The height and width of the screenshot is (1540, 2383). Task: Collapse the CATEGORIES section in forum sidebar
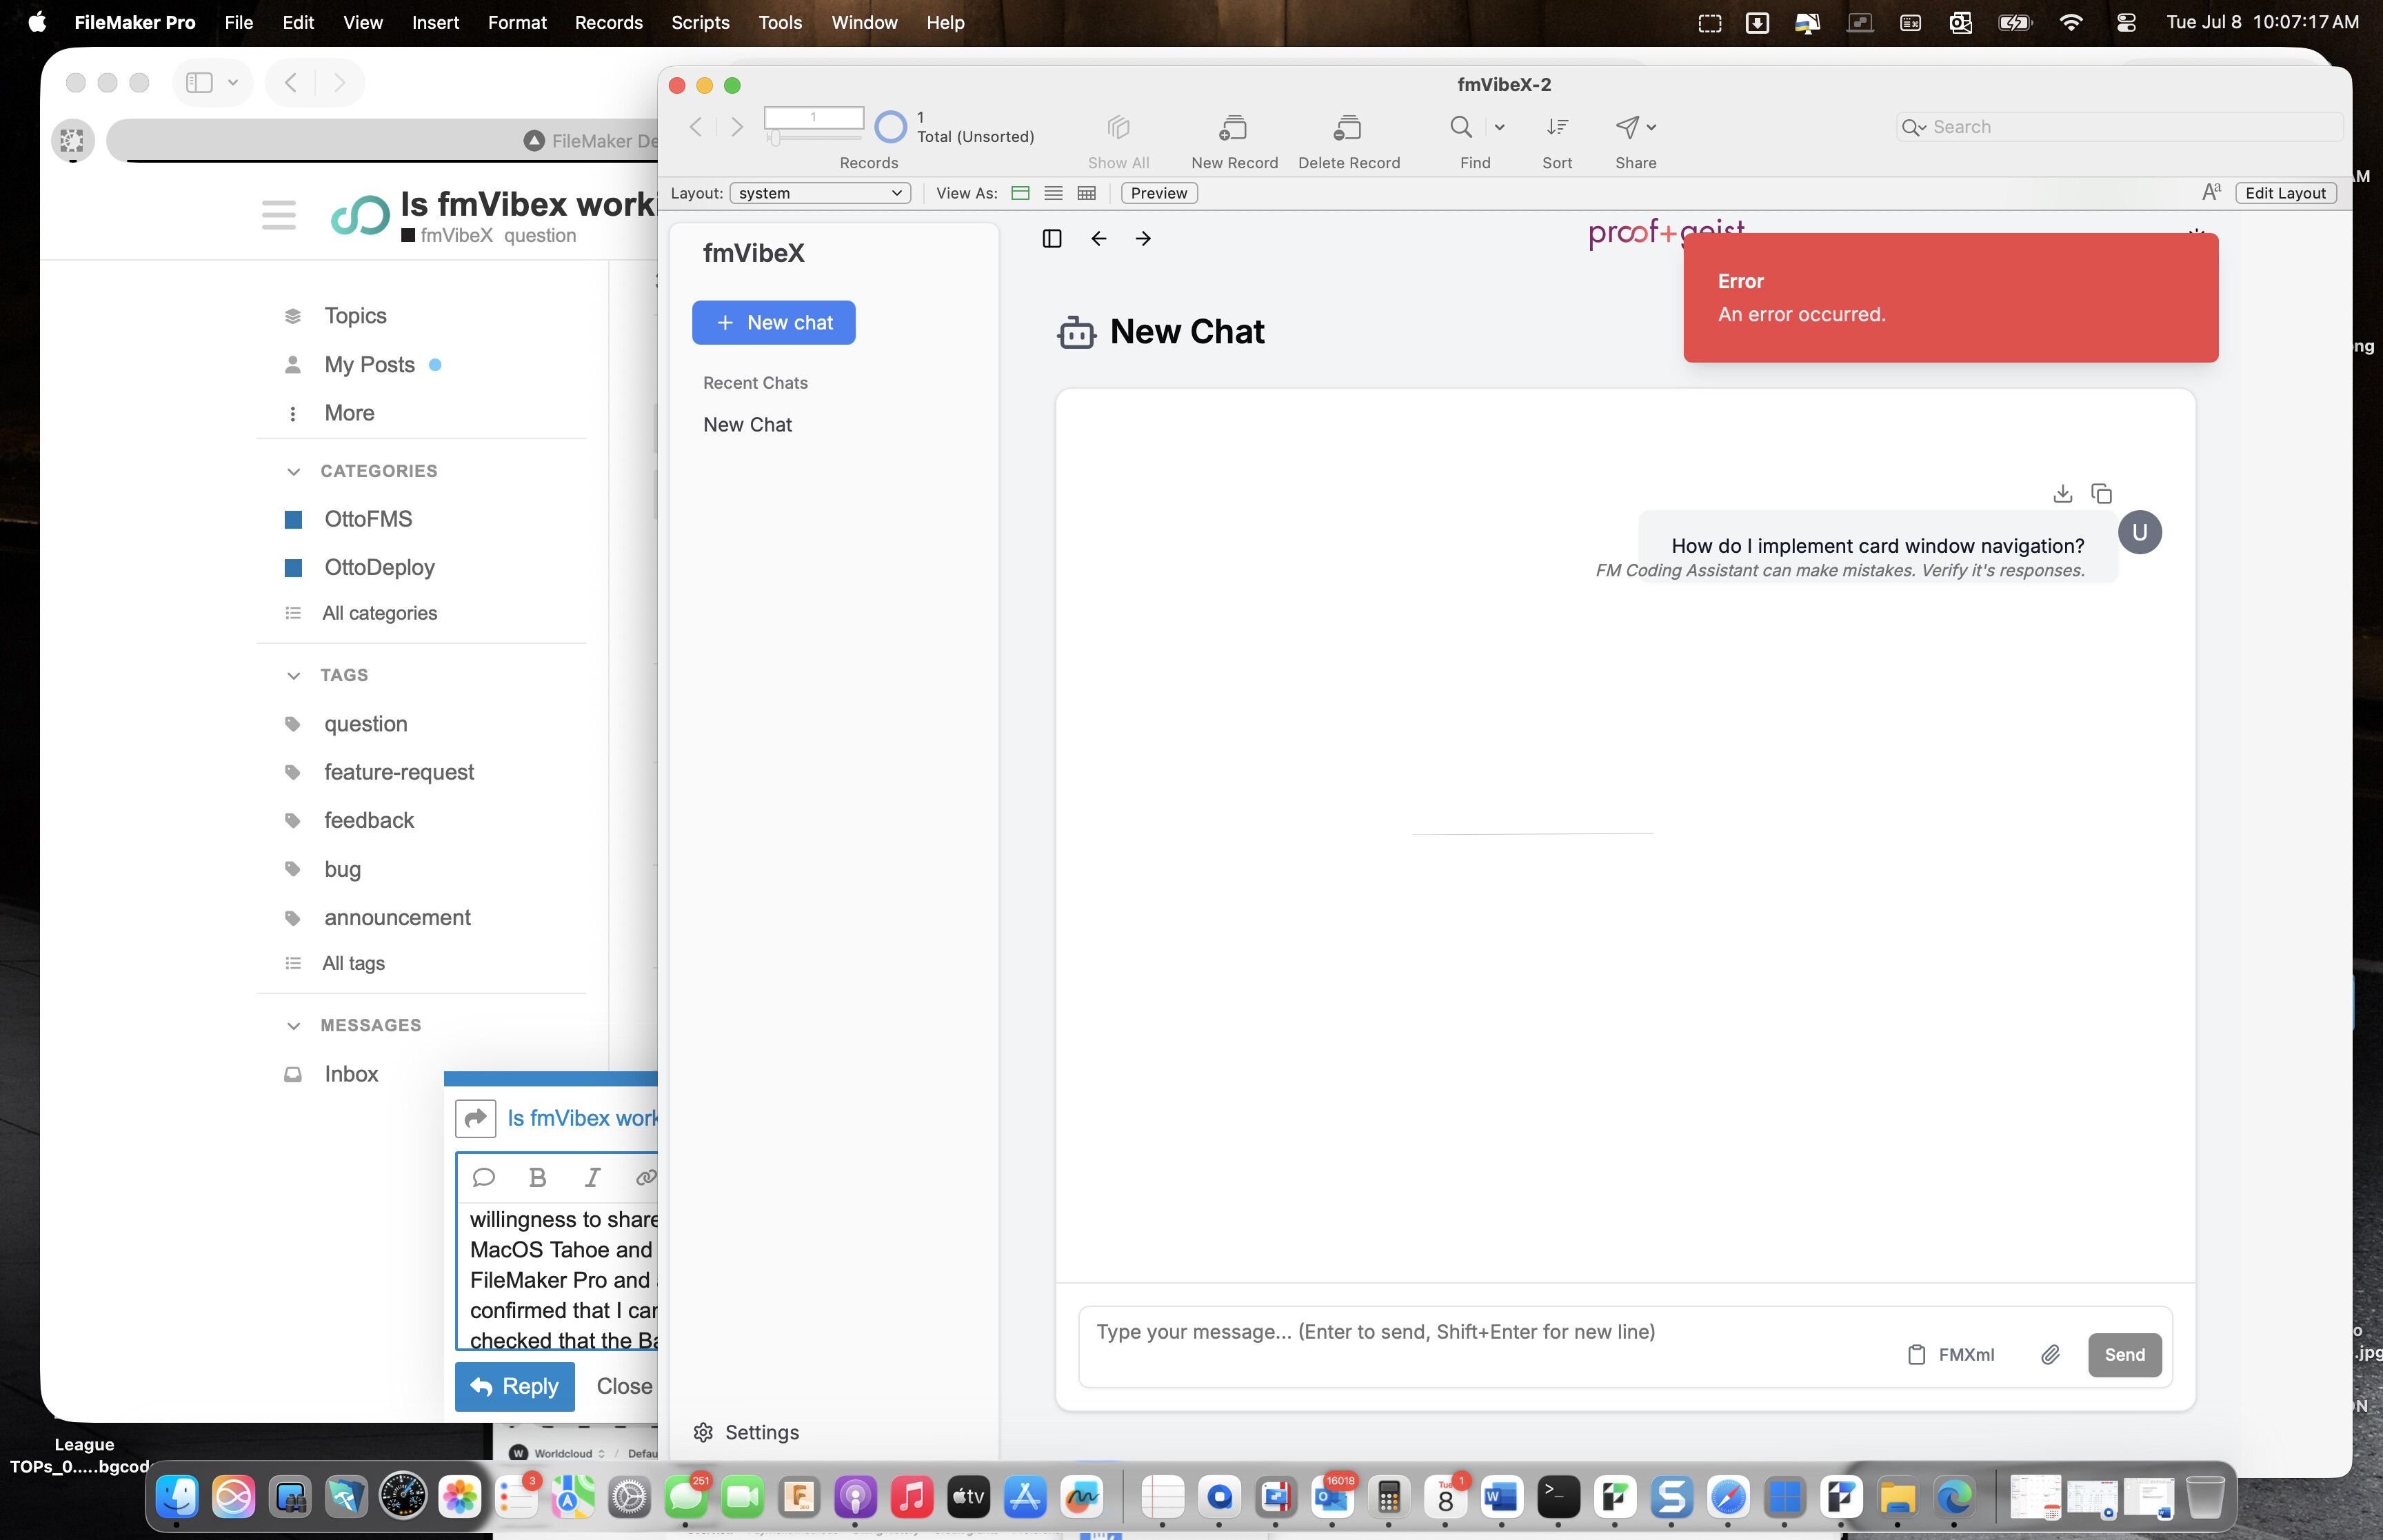[x=293, y=471]
